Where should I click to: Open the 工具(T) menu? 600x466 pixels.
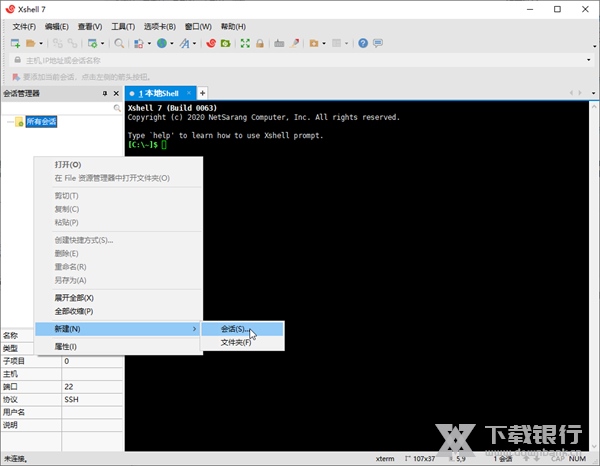tap(123, 26)
